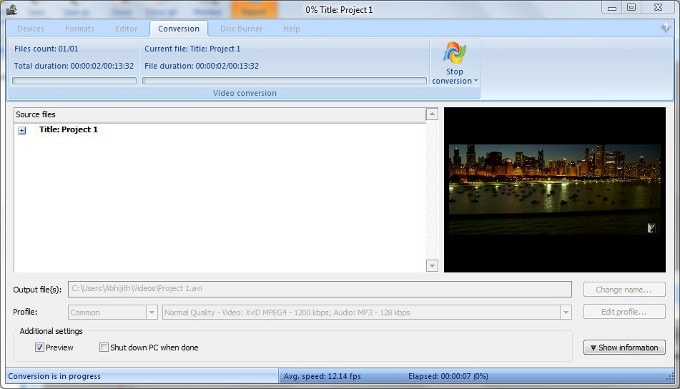The image size is (680, 389).
Task: Select the Conversion tab
Action: point(179,29)
